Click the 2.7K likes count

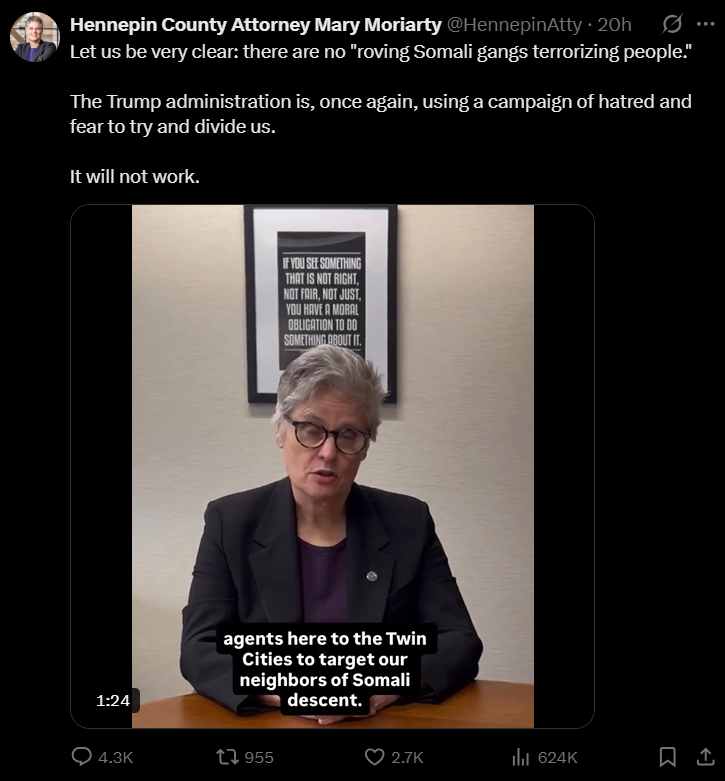coord(407,758)
